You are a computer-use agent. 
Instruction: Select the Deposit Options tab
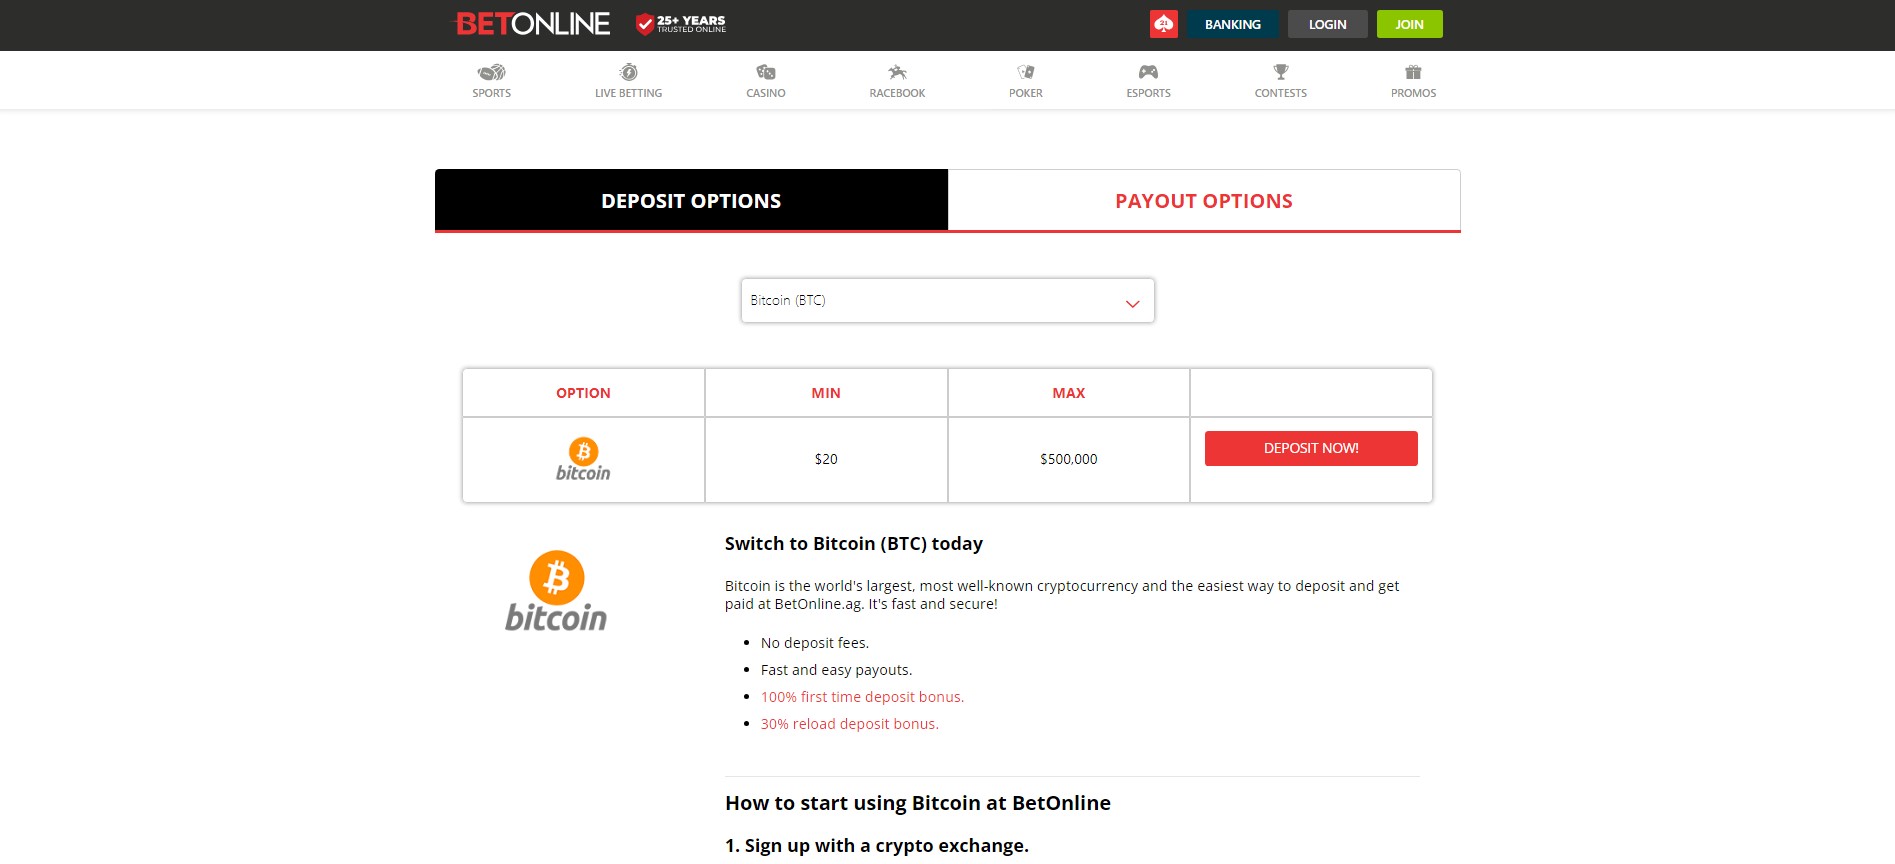(x=691, y=200)
